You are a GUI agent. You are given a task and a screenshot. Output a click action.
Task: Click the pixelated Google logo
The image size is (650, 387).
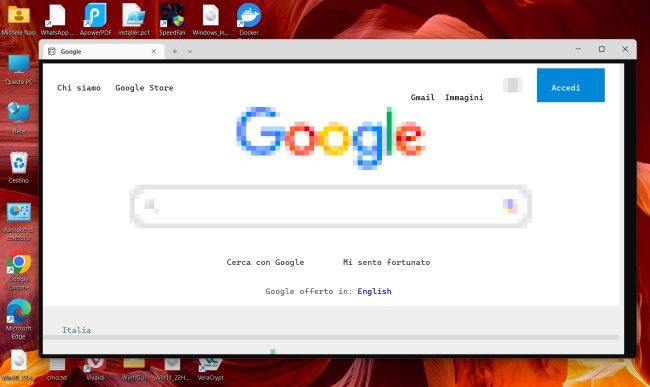[331, 138]
